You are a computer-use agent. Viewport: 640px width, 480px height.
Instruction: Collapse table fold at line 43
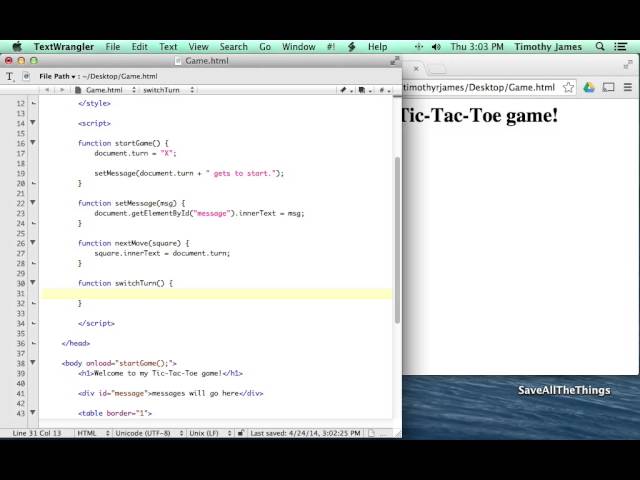click(x=33, y=413)
